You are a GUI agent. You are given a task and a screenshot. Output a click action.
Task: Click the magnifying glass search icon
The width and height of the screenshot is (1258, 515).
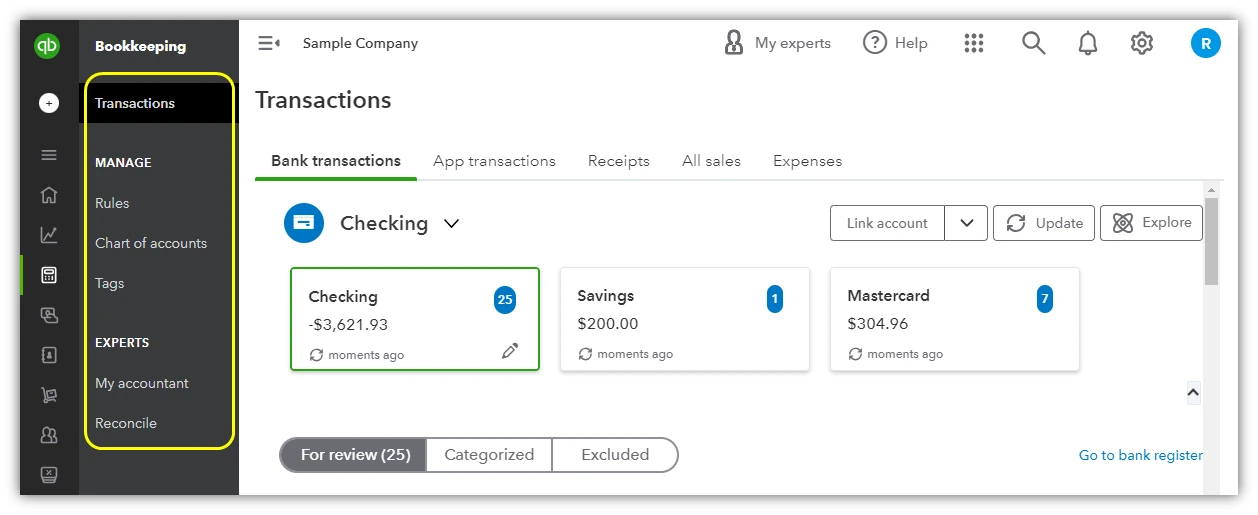1033,43
